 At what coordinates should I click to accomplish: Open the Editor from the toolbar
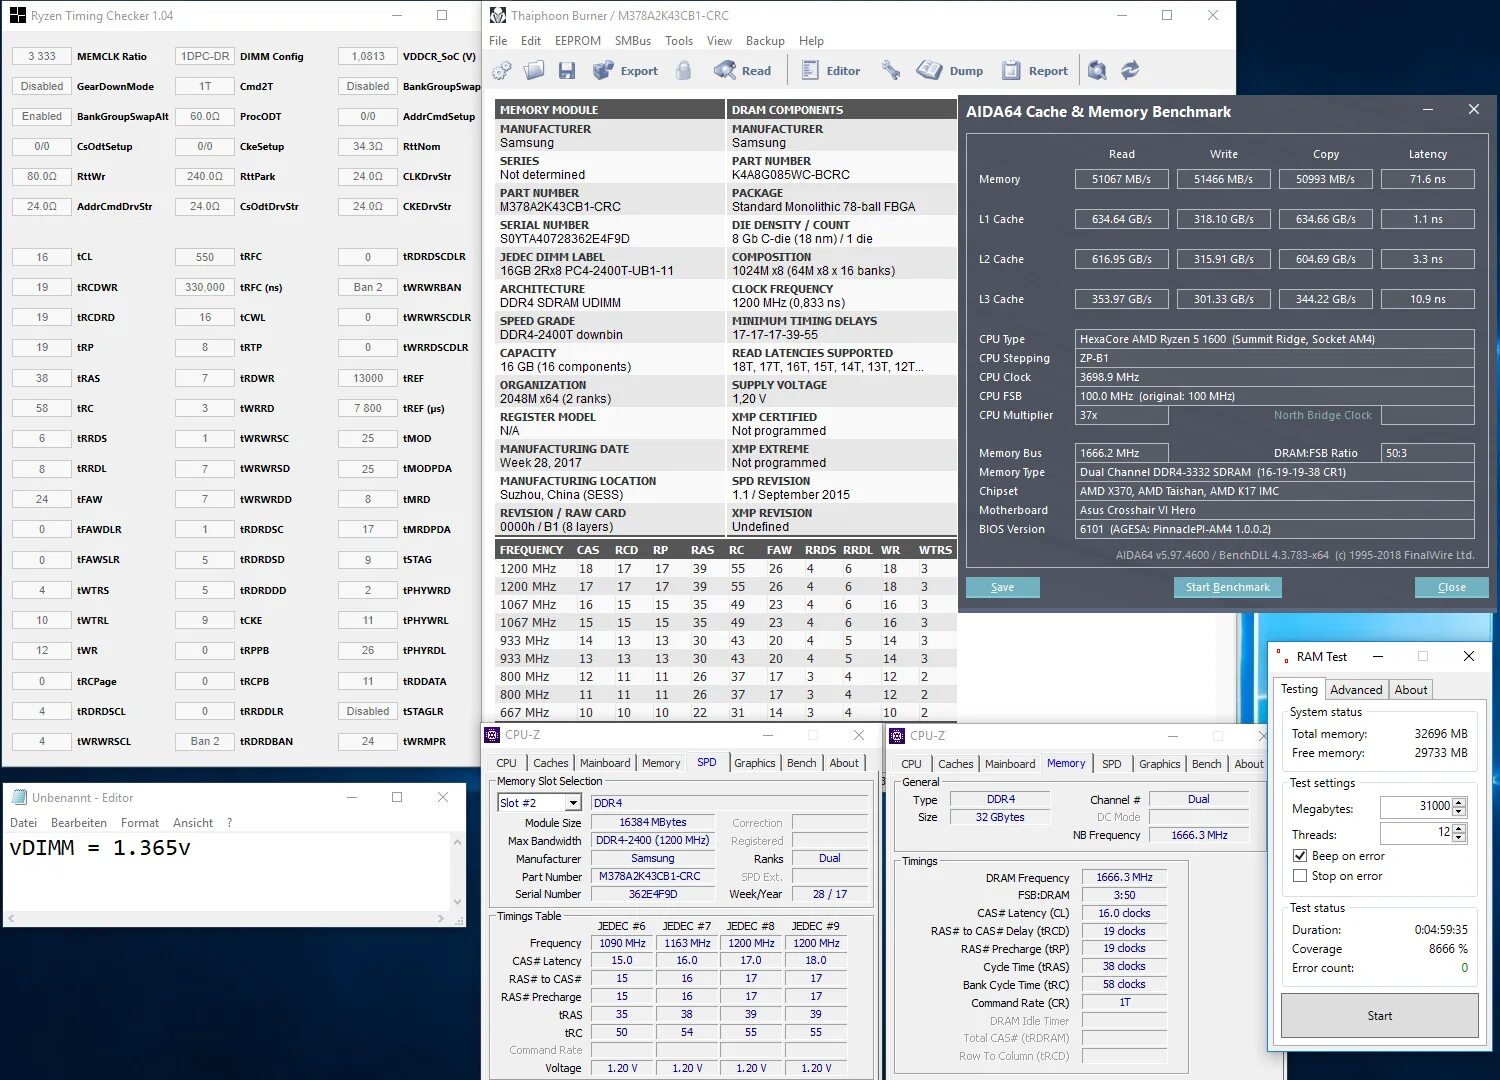830,70
